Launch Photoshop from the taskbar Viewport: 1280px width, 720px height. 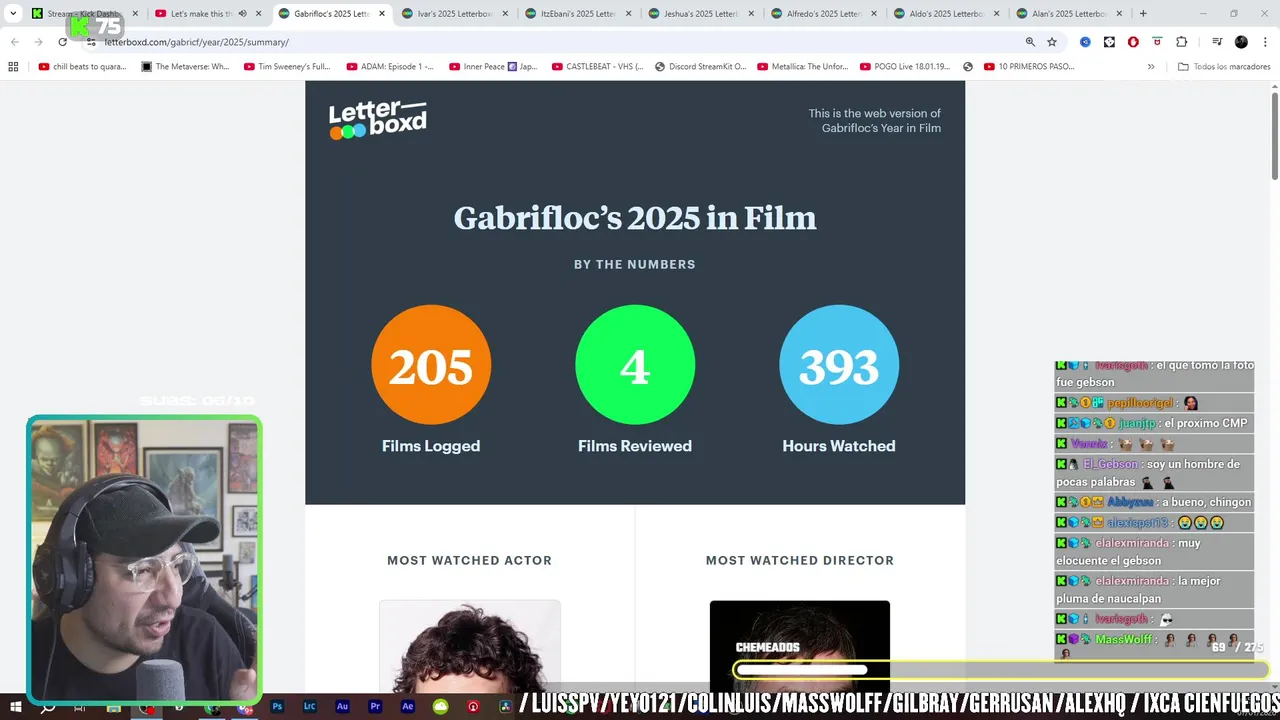[x=277, y=707]
